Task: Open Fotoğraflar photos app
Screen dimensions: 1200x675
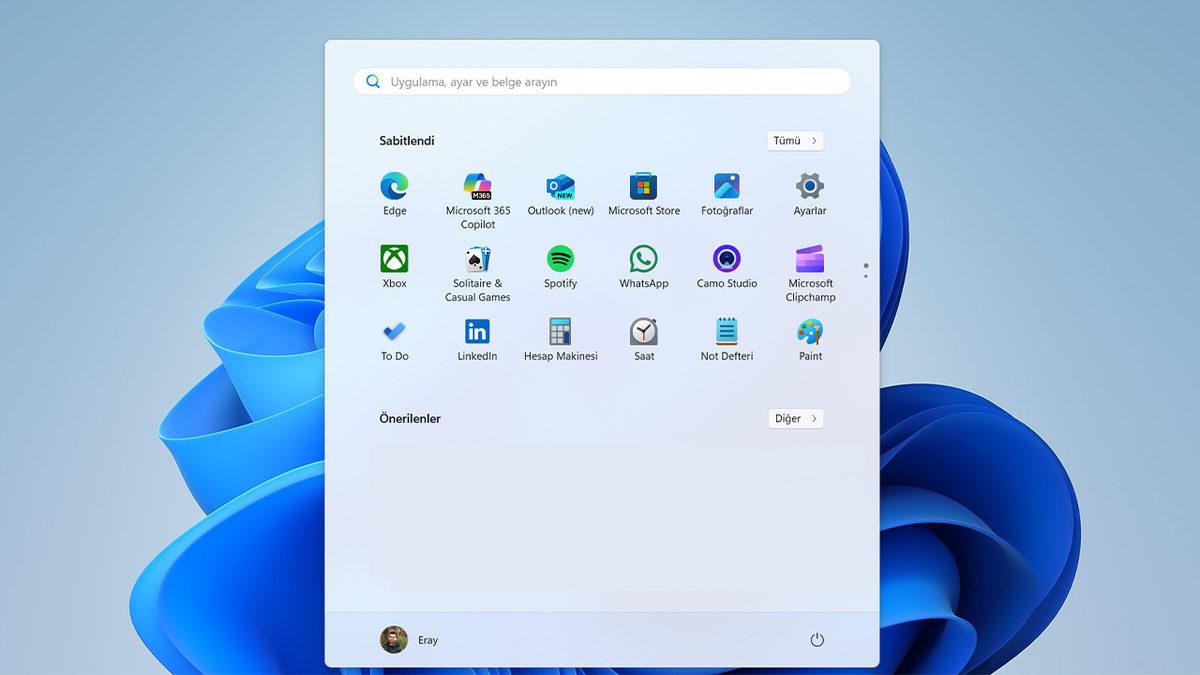Action: pos(727,187)
